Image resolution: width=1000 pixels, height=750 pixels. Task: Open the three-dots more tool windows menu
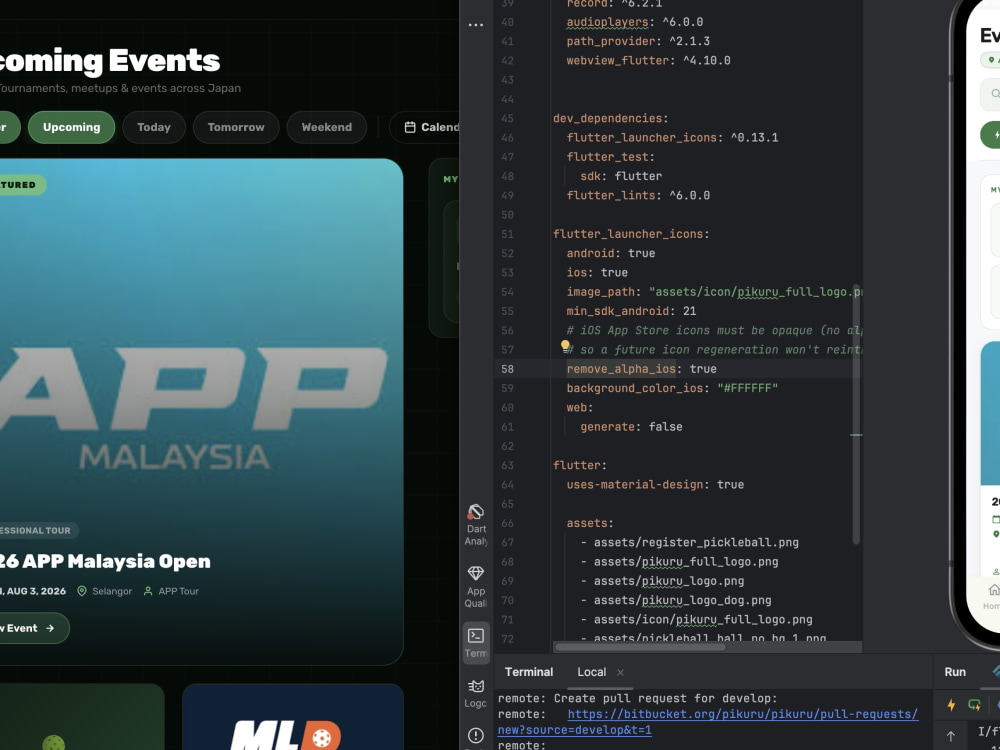476,25
